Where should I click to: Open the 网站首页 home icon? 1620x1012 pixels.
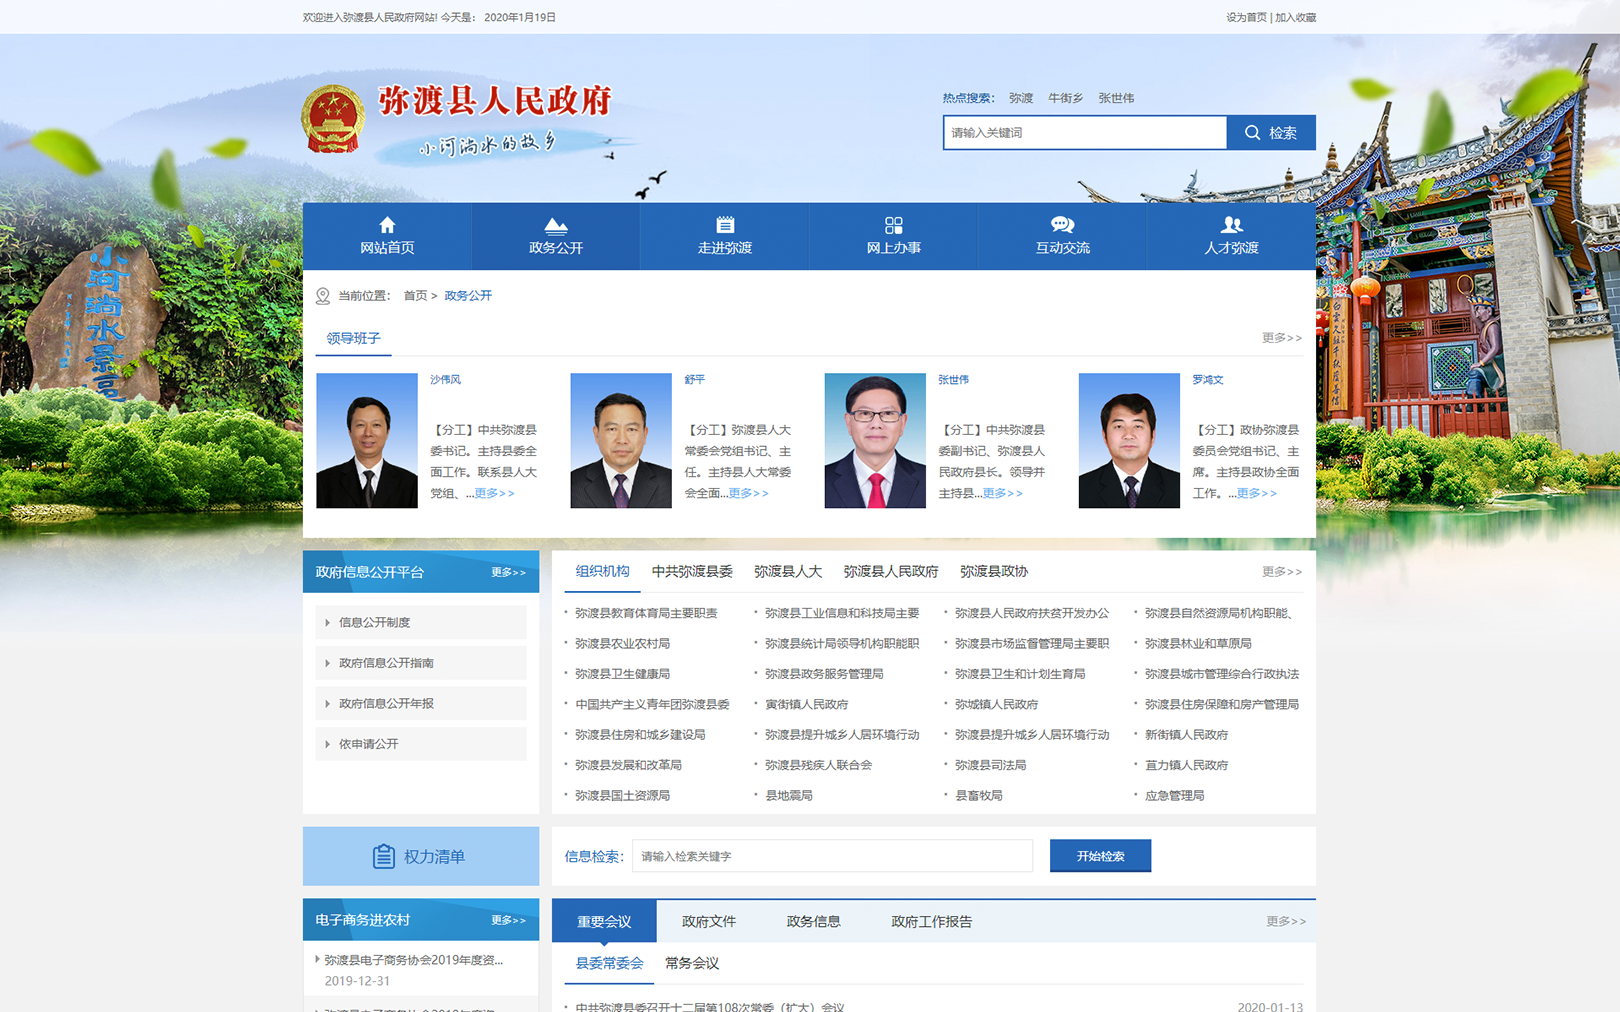coord(387,225)
